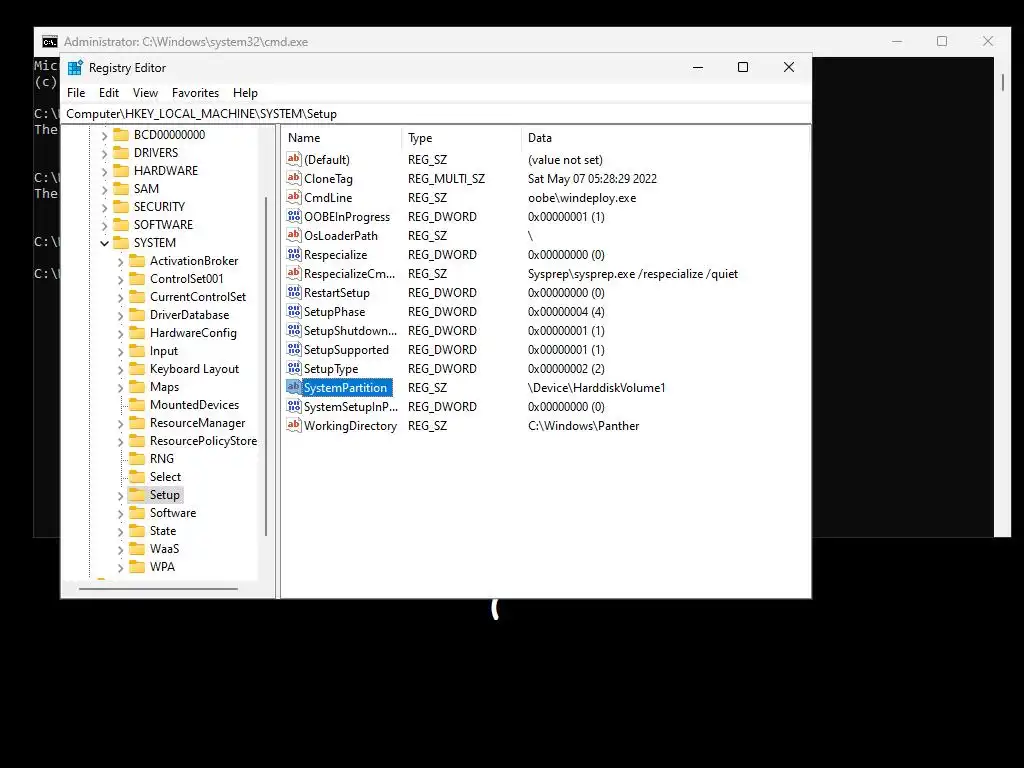Viewport: 1024px width, 768px height.
Task: Expand the ControlSet001 subkey
Action: (x=120, y=280)
